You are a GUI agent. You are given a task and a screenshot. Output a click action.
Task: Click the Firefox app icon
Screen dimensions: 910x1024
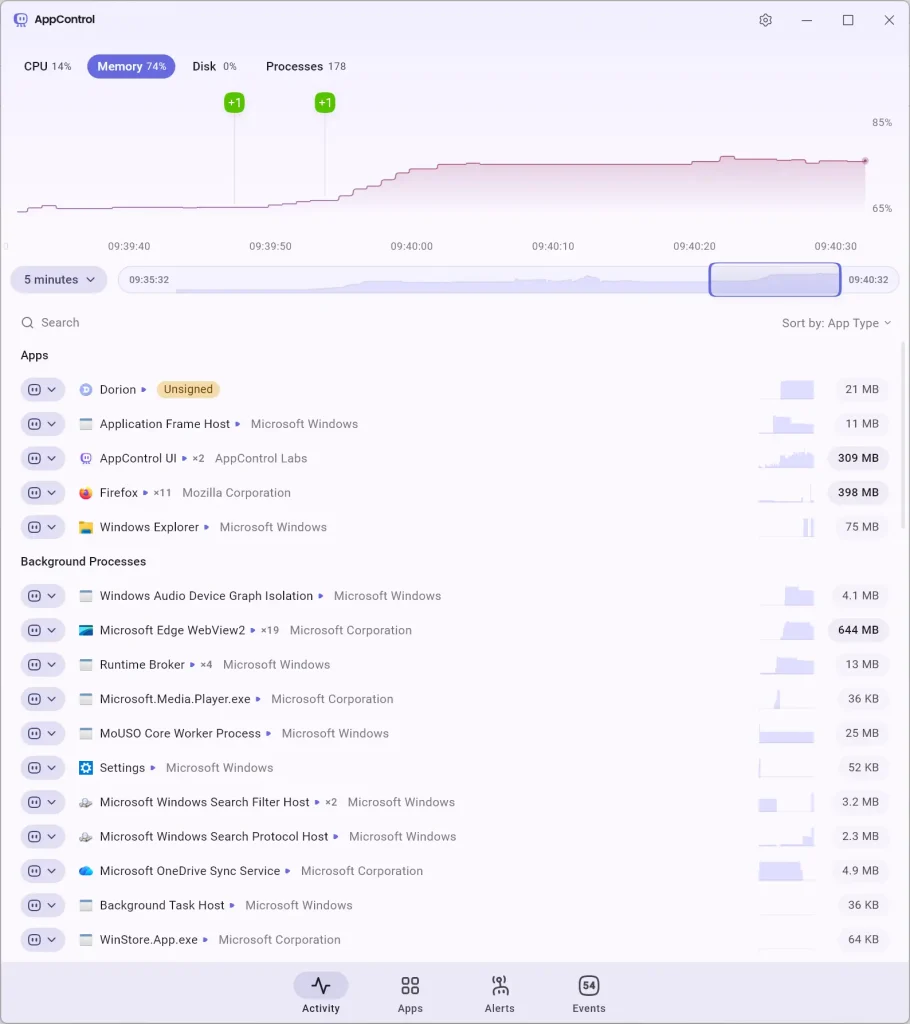pyautogui.click(x=86, y=493)
